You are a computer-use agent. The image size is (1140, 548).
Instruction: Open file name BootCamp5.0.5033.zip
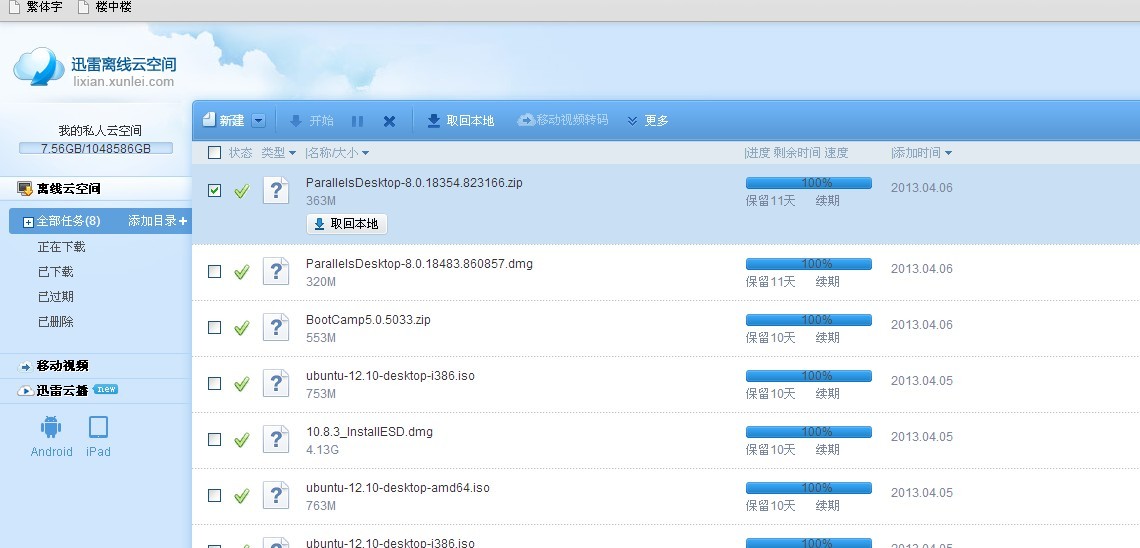click(x=368, y=320)
